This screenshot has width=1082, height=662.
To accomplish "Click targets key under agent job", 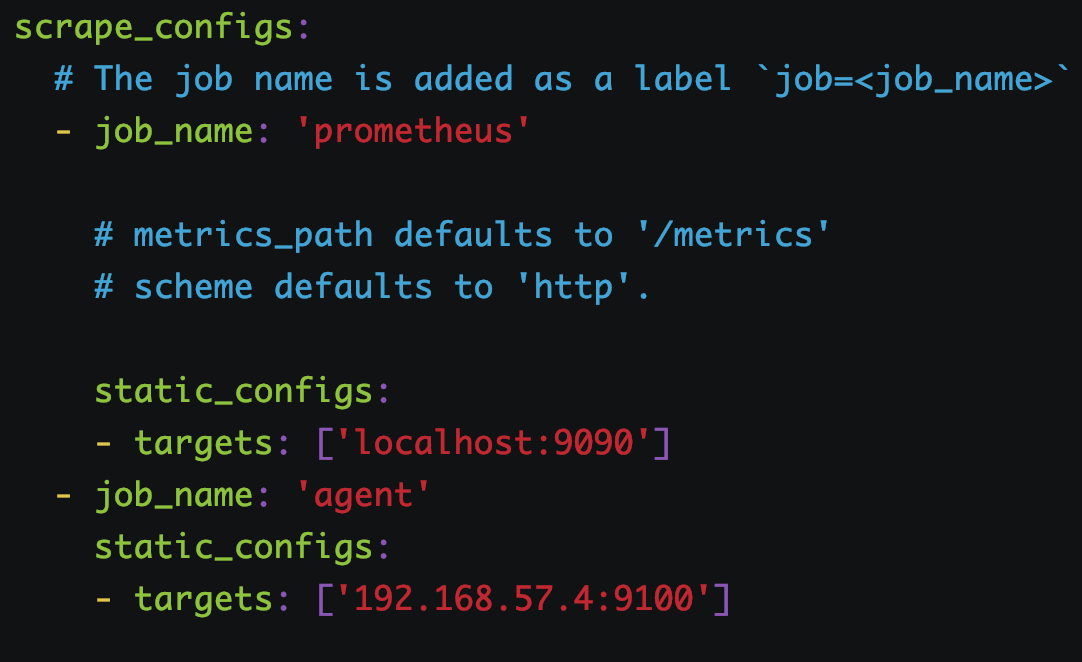I will click(204, 599).
